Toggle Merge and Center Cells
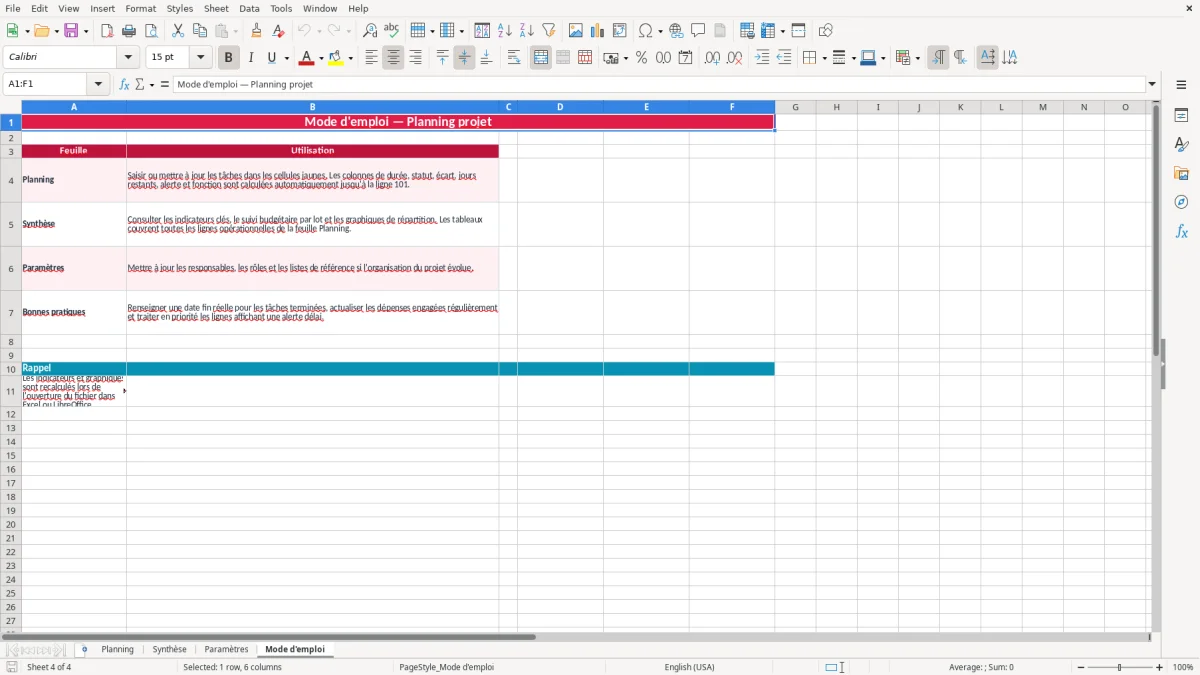Image resolution: width=1200 pixels, height=675 pixels. pos(541,58)
